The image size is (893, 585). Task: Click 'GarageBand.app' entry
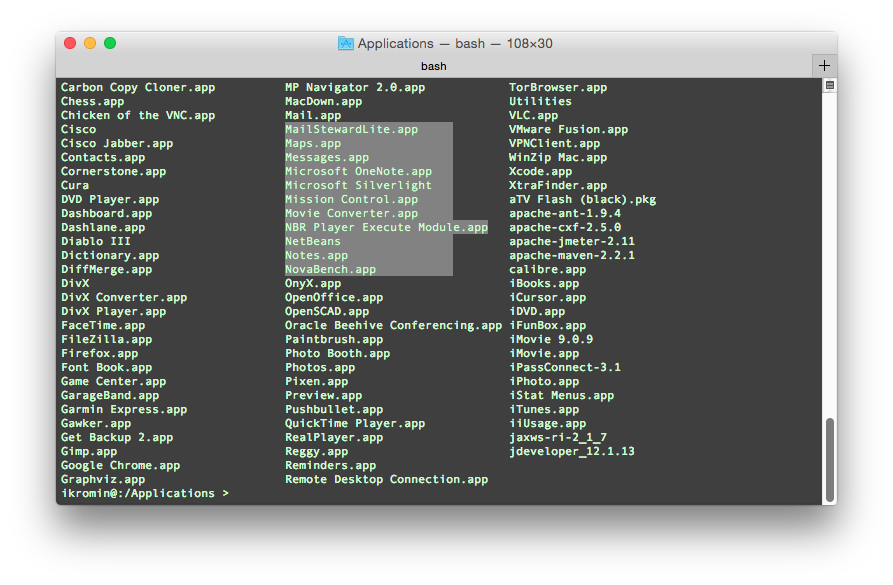tap(110, 396)
